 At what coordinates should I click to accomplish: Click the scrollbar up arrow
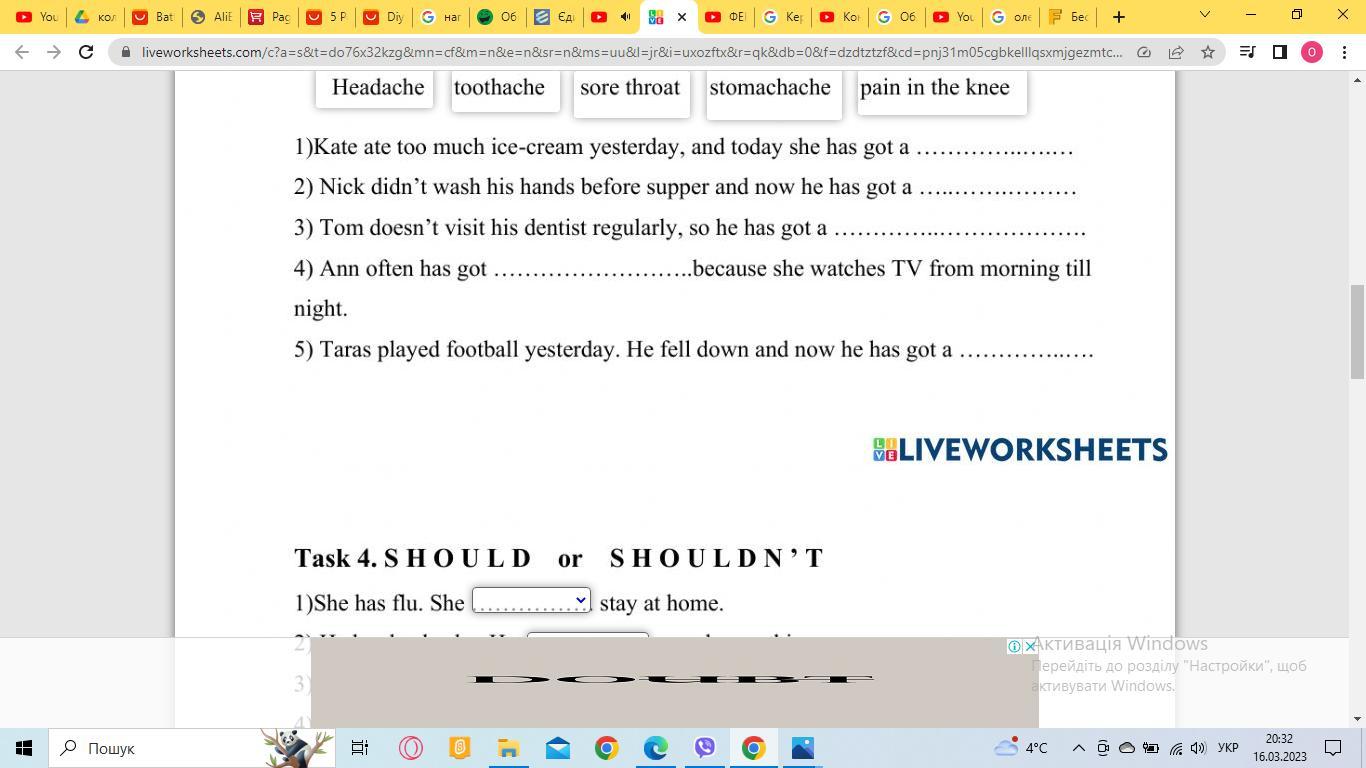[1357, 79]
